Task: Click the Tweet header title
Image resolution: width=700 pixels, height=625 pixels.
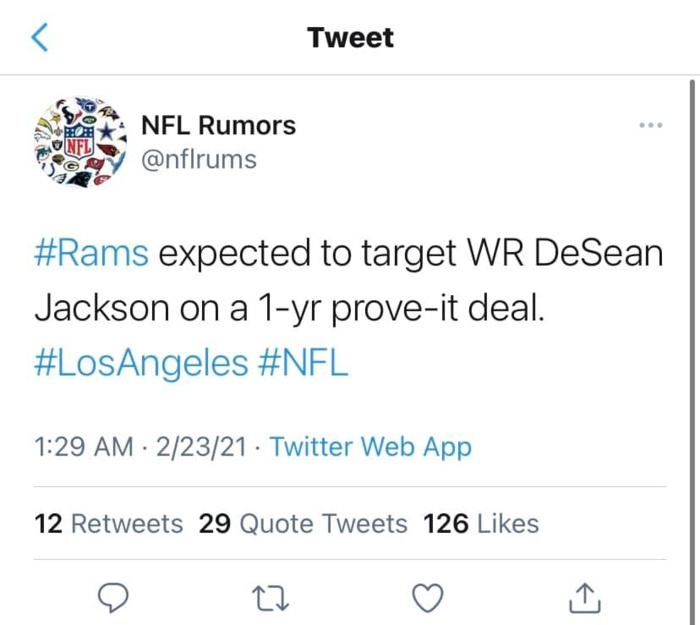Action: tap(350, 38)
